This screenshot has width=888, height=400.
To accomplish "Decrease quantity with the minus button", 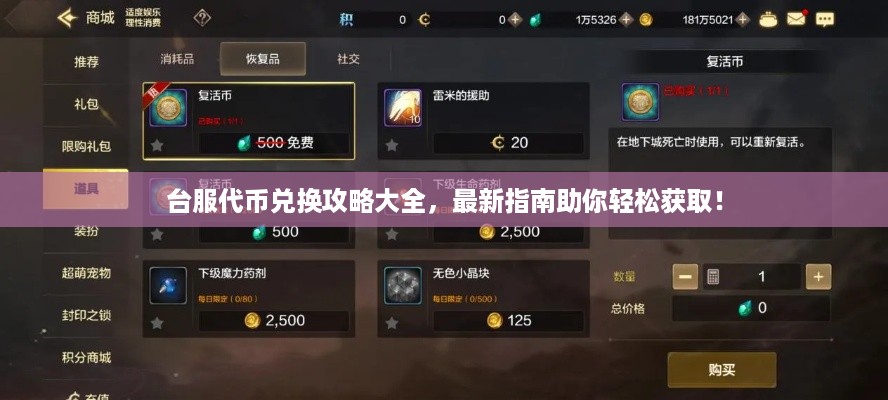I will (685, 276).
